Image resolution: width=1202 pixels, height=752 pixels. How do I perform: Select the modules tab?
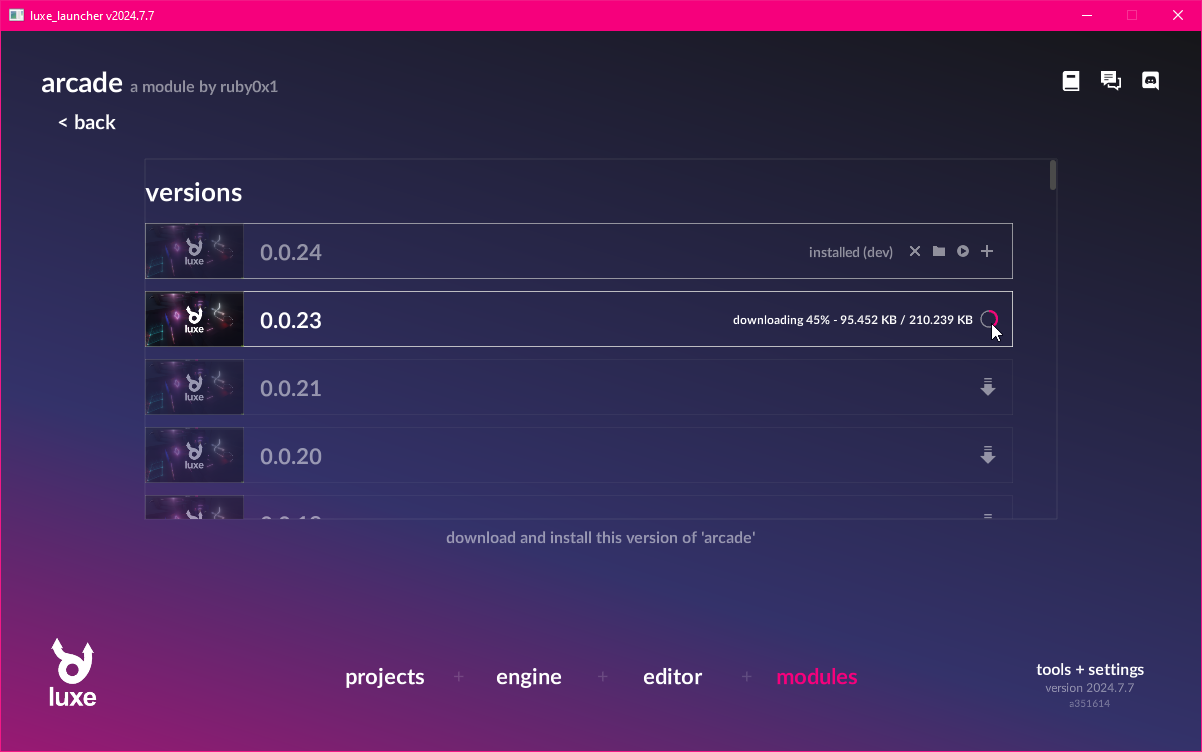(817, 677)
